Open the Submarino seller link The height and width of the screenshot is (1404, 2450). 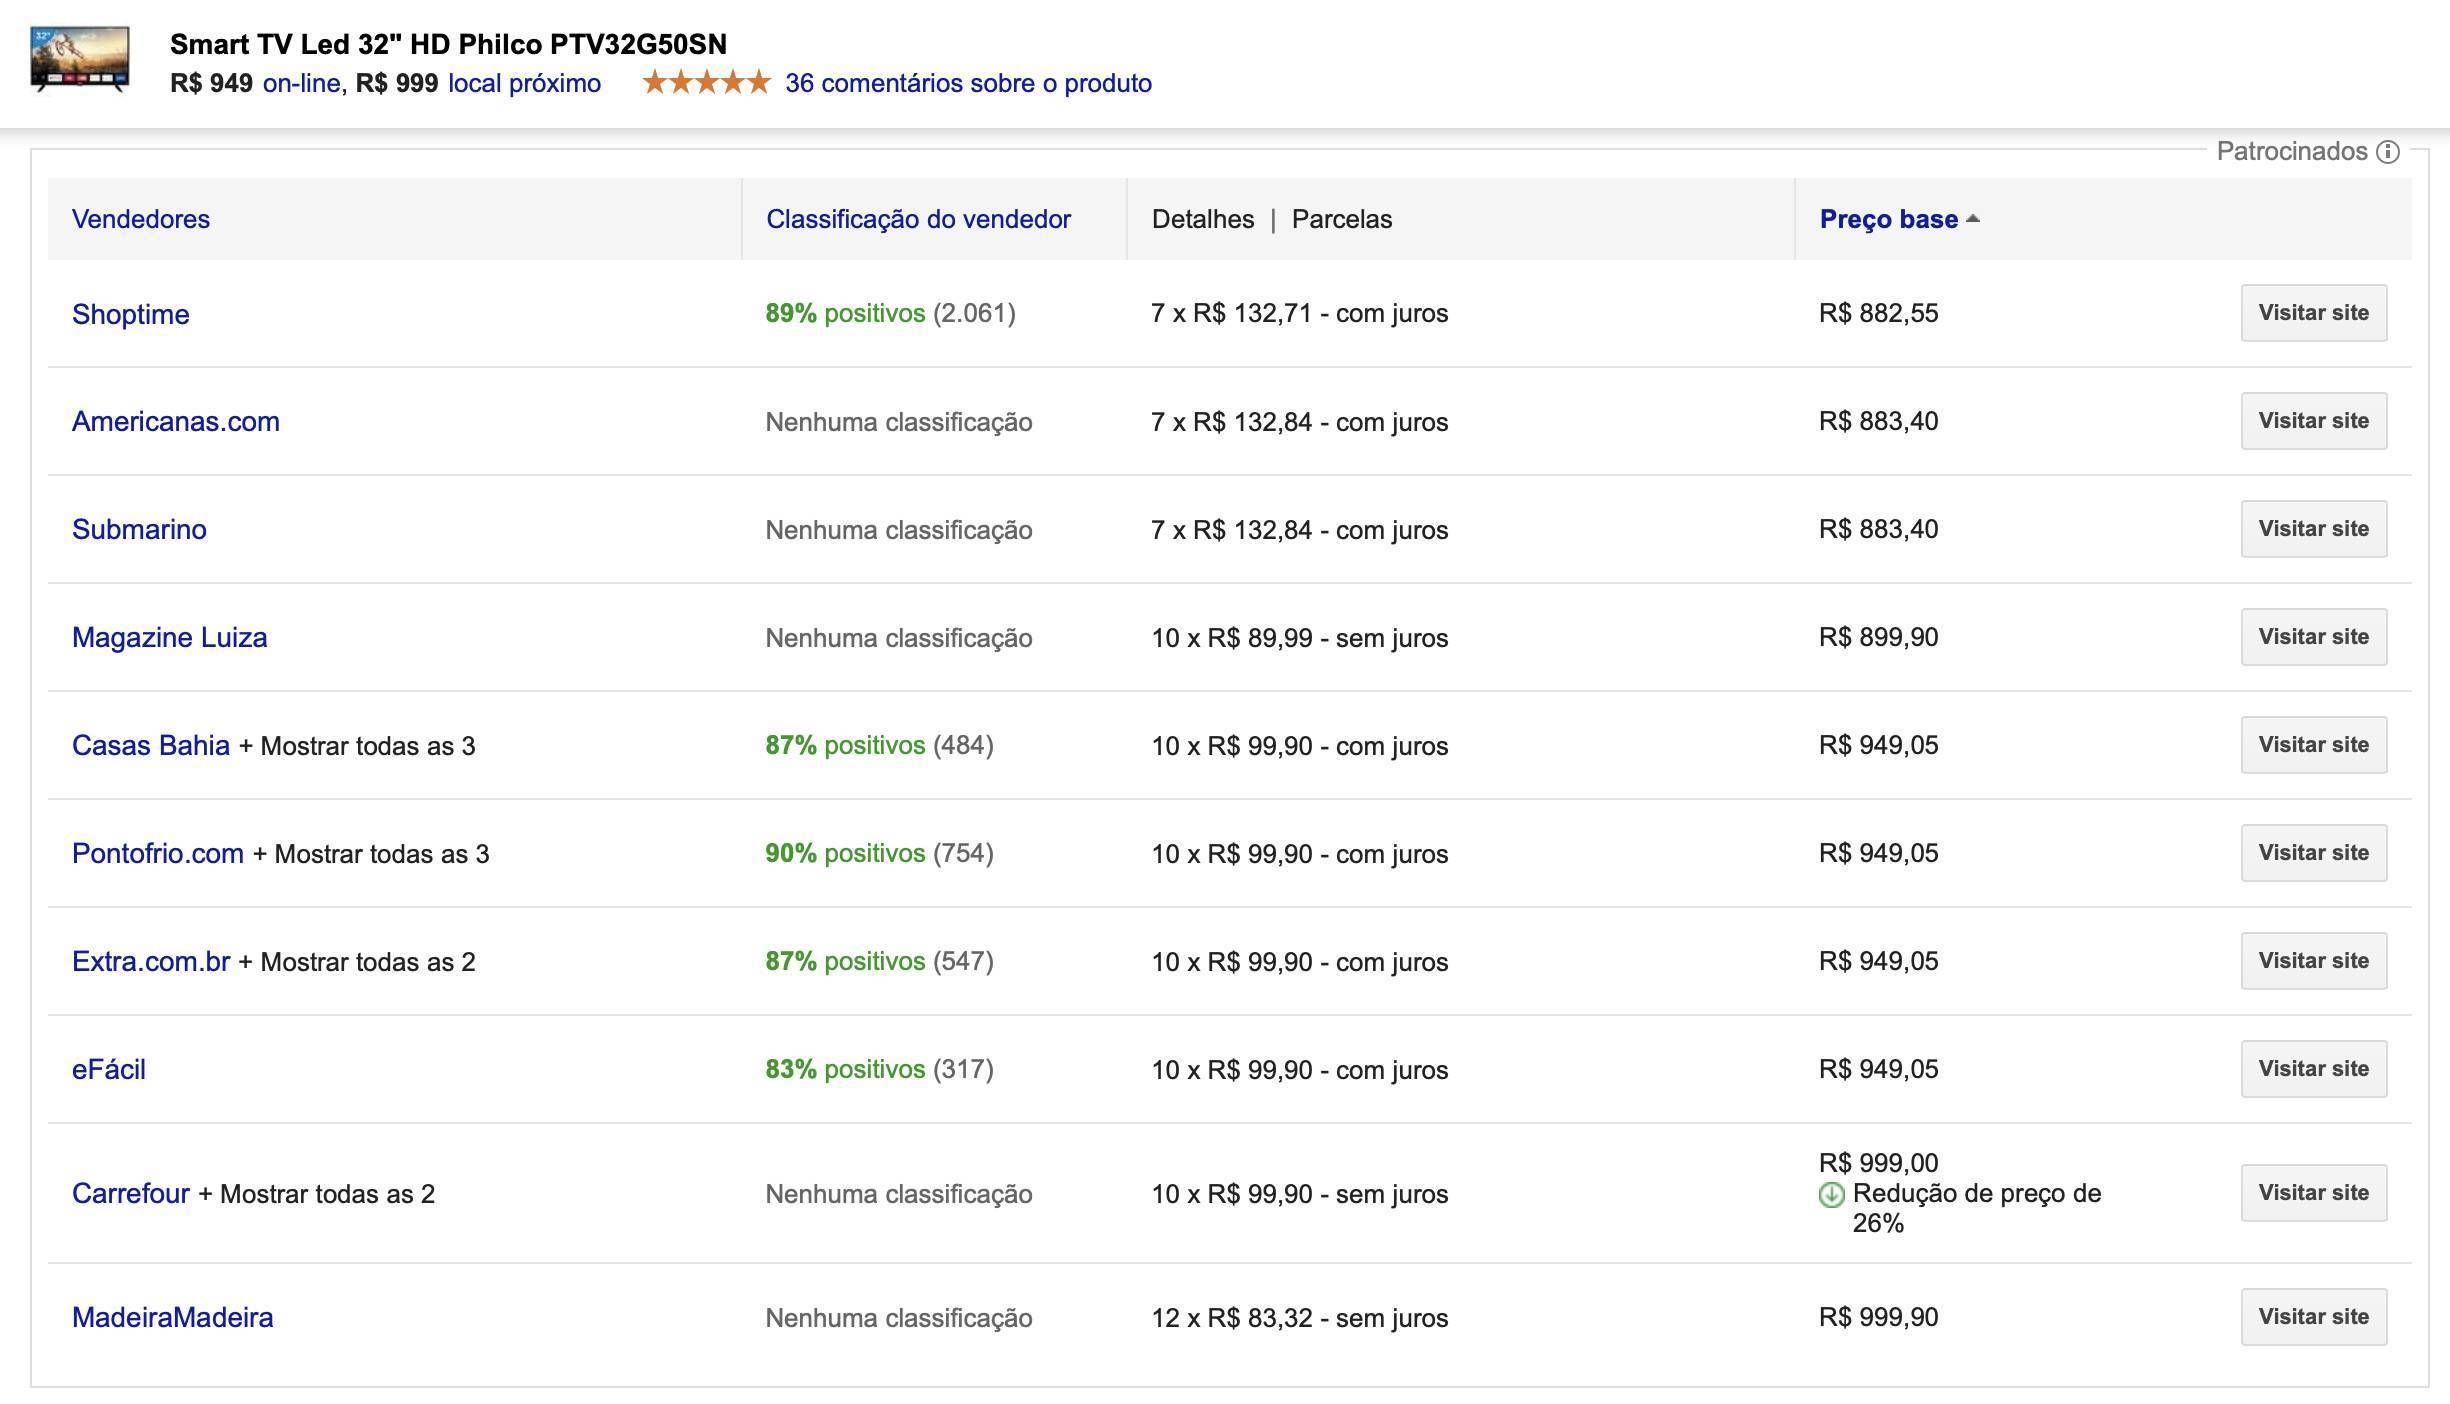click(139, 529)
